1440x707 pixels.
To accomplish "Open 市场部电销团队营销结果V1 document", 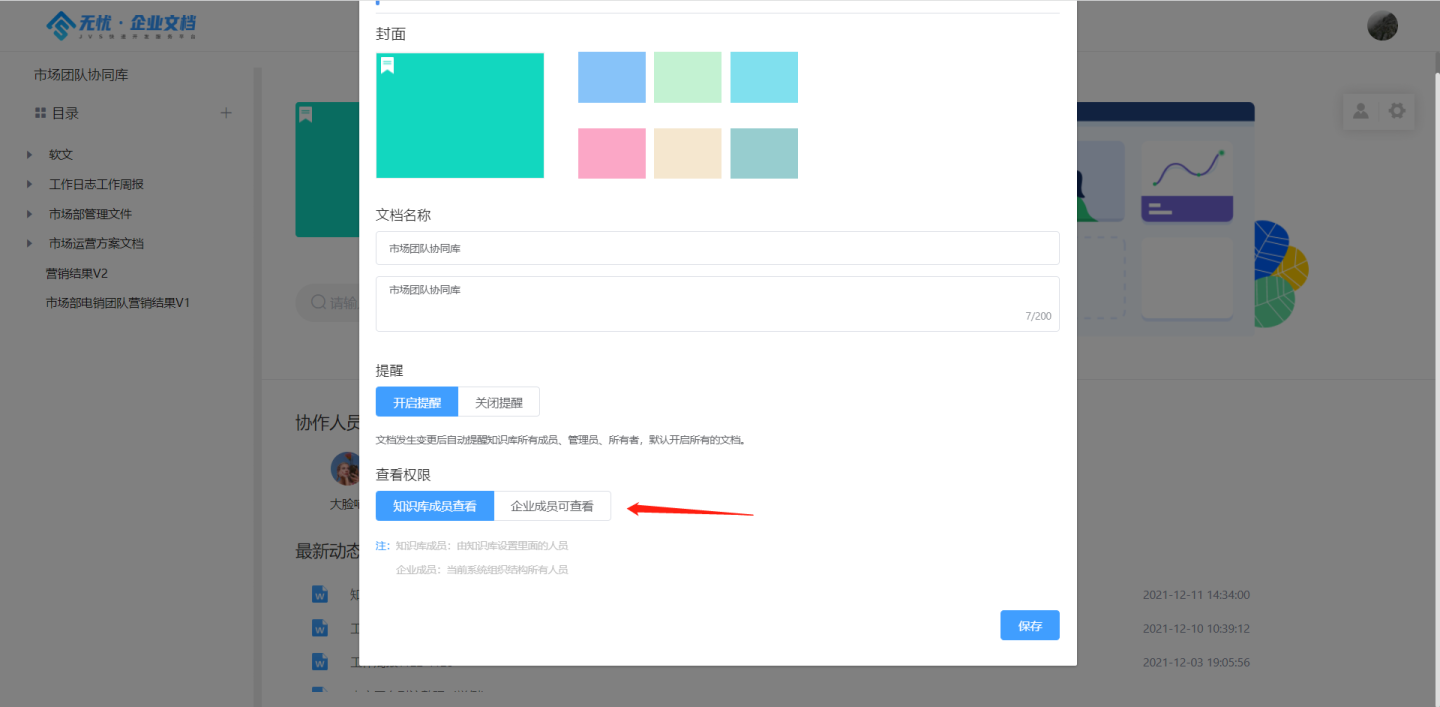I will [118, 302].
